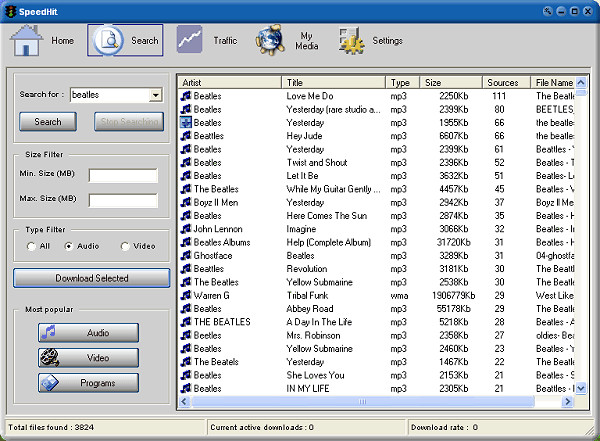
Task: Select the Here Comes The Sun title
Action: (x=326, y=216)
